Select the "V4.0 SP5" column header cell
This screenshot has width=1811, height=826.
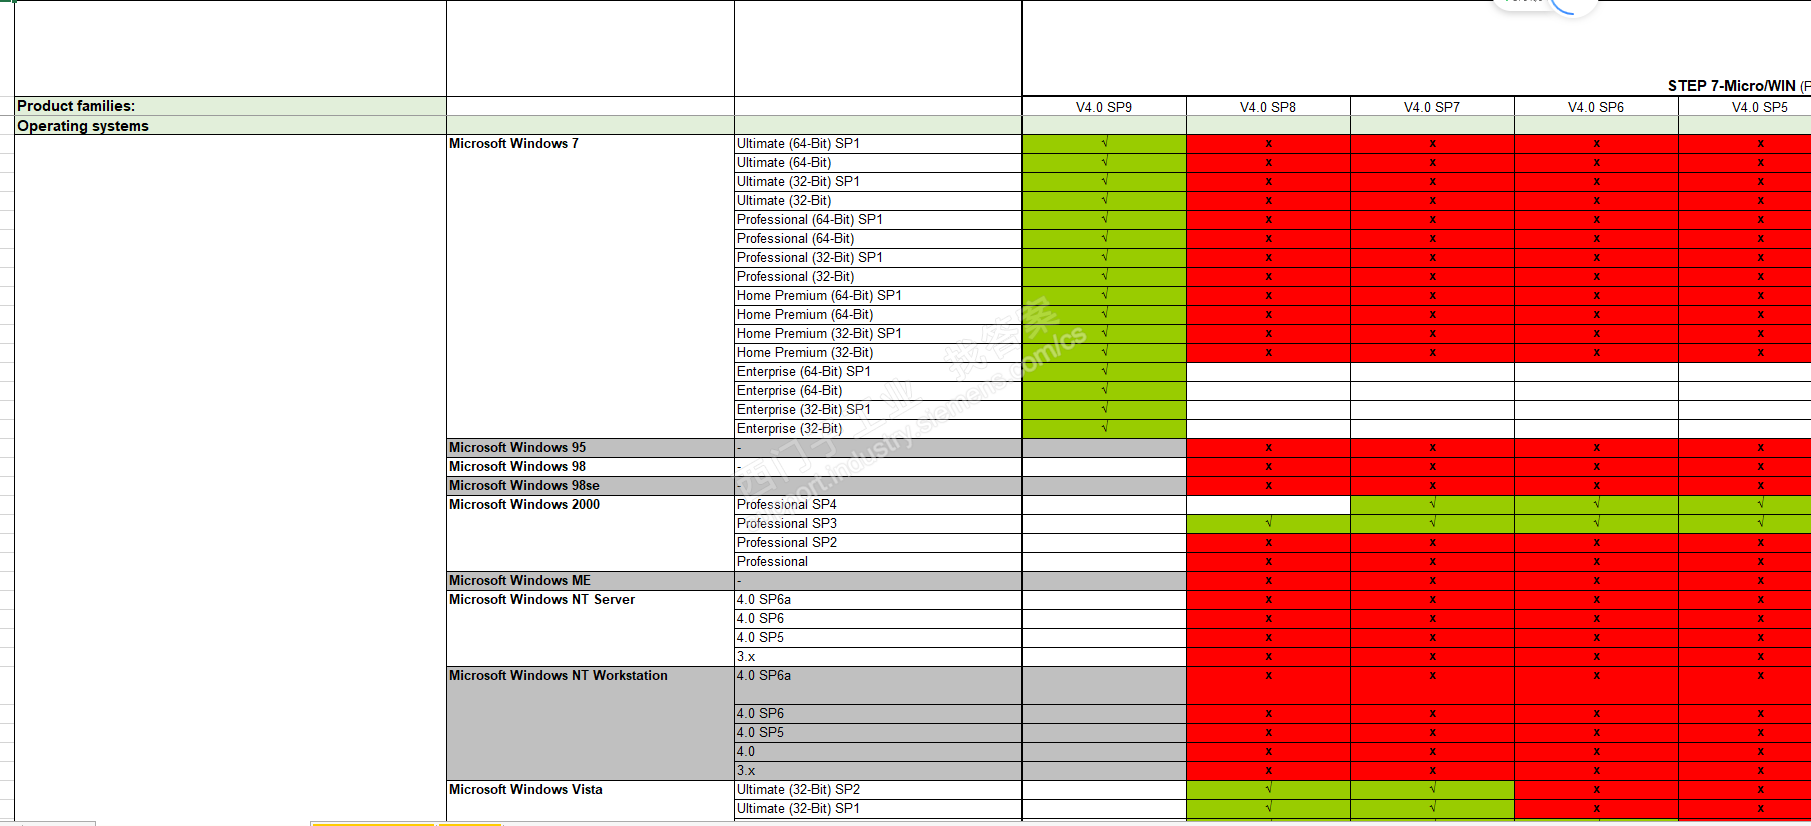tap(1745, 107)
